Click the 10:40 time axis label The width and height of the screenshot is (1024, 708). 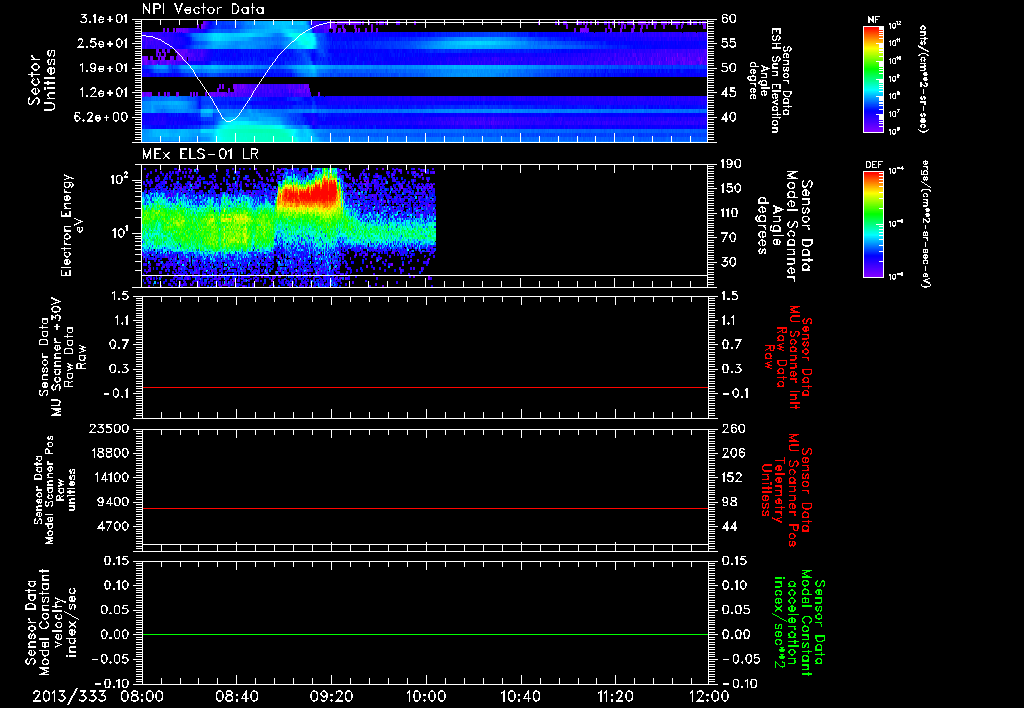coord(520,696)
